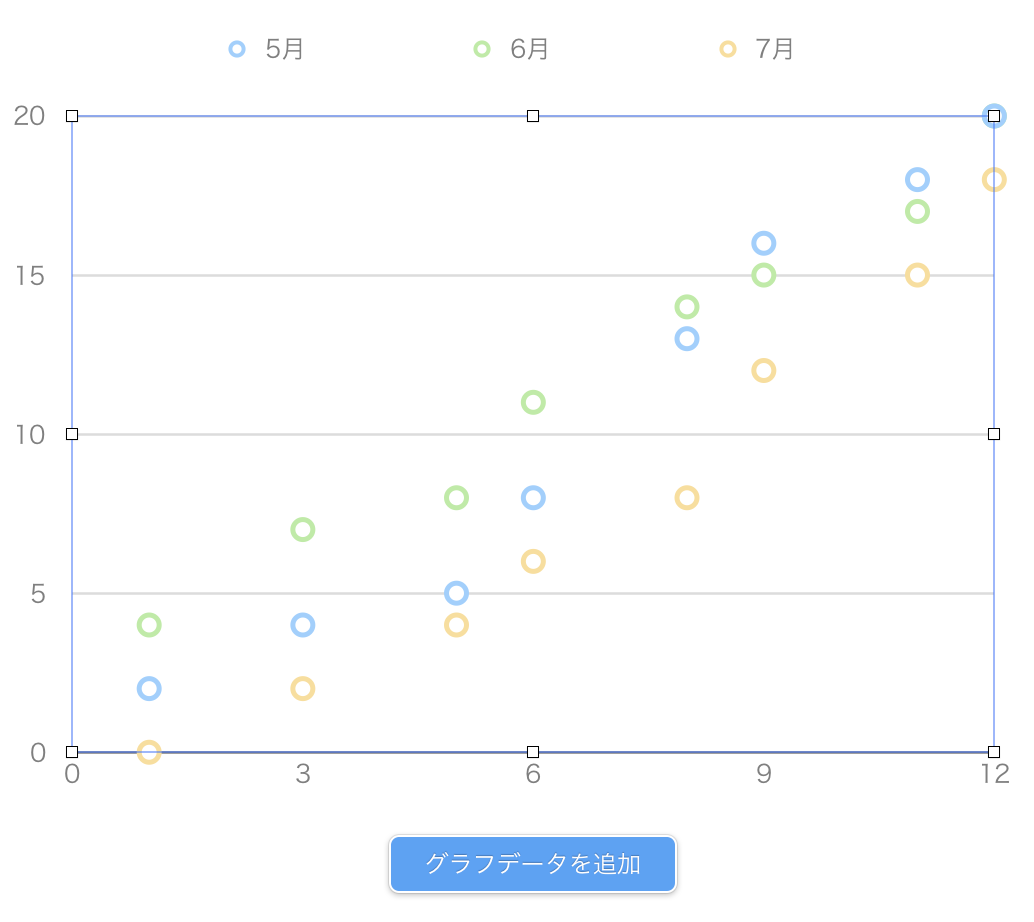Click the bottom-center chart resize handle

point(533,752)
